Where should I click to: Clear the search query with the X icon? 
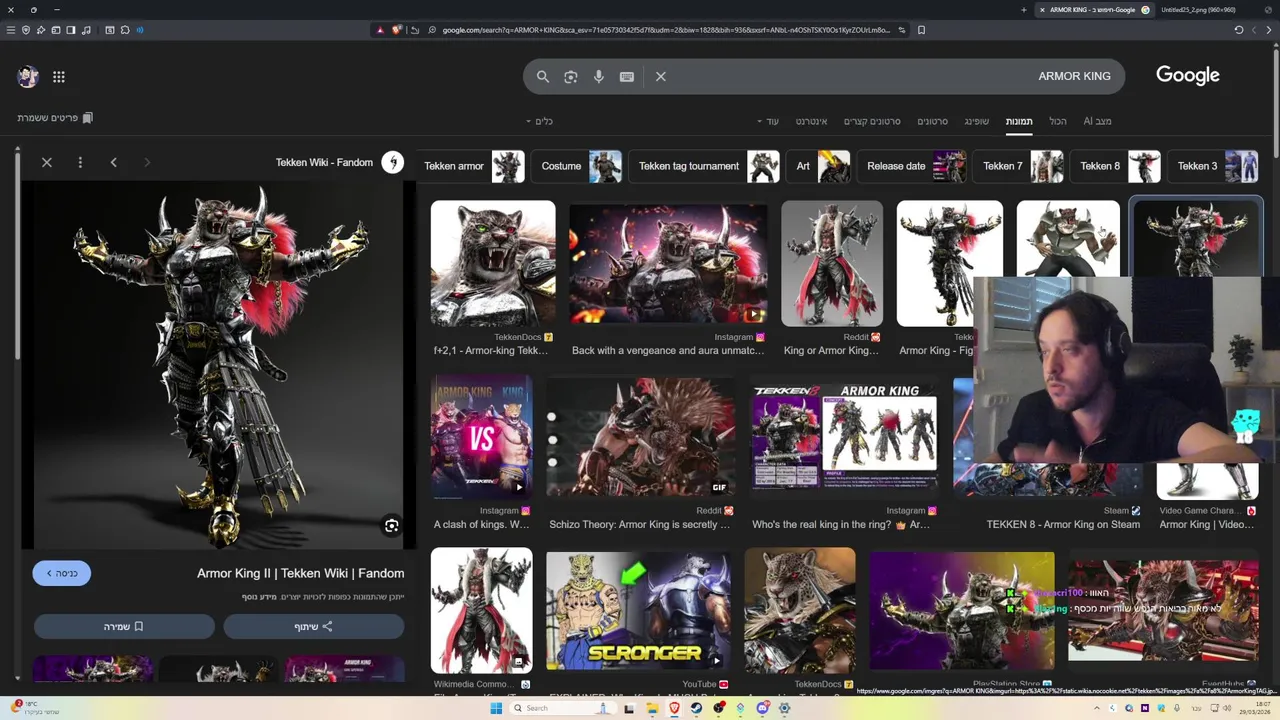pos(661,77)
